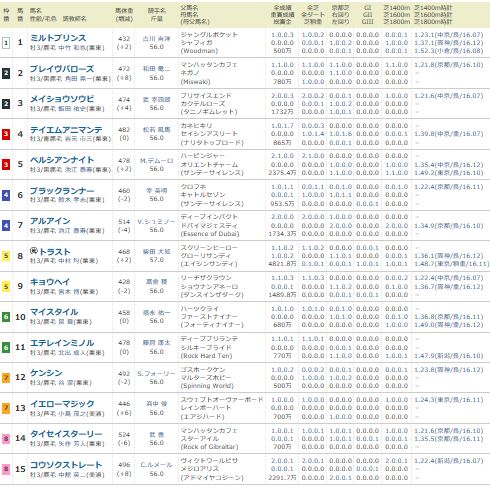Click orange frame 7 icon in ケンシン row

click(x=6, y=378)
